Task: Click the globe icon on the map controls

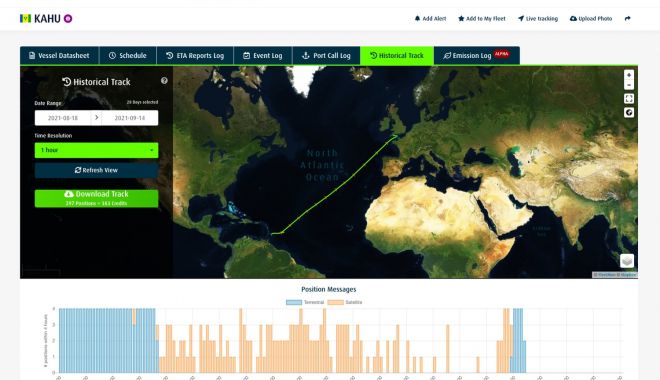Action: click(x=629, y=112)
